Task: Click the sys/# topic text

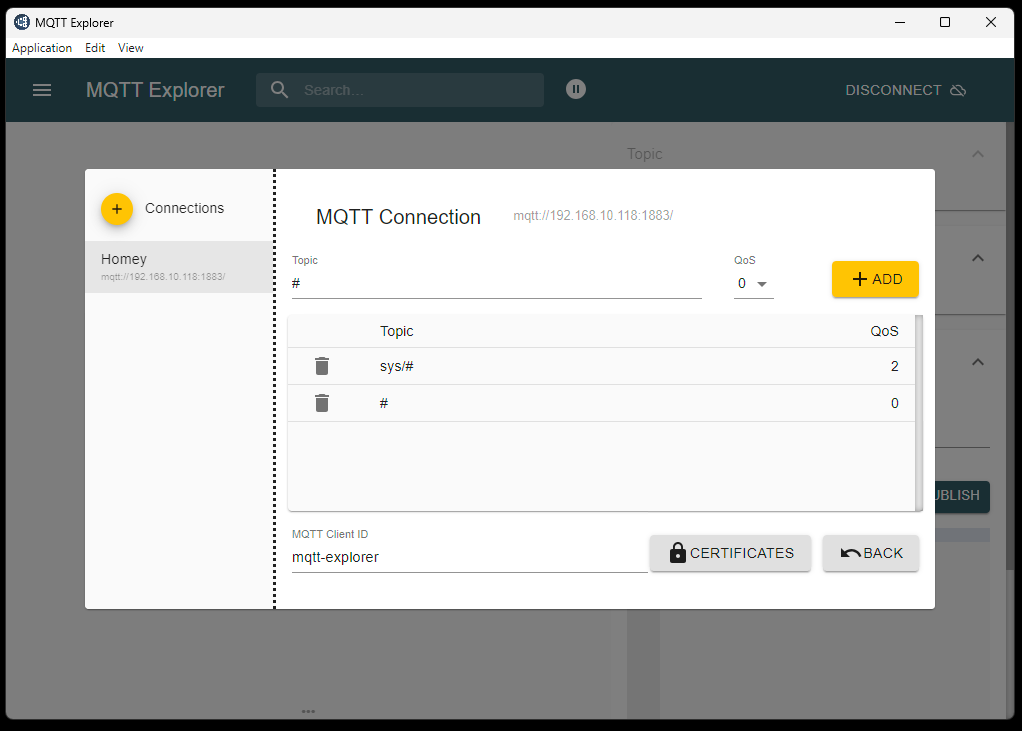Action: coord(396,366)
